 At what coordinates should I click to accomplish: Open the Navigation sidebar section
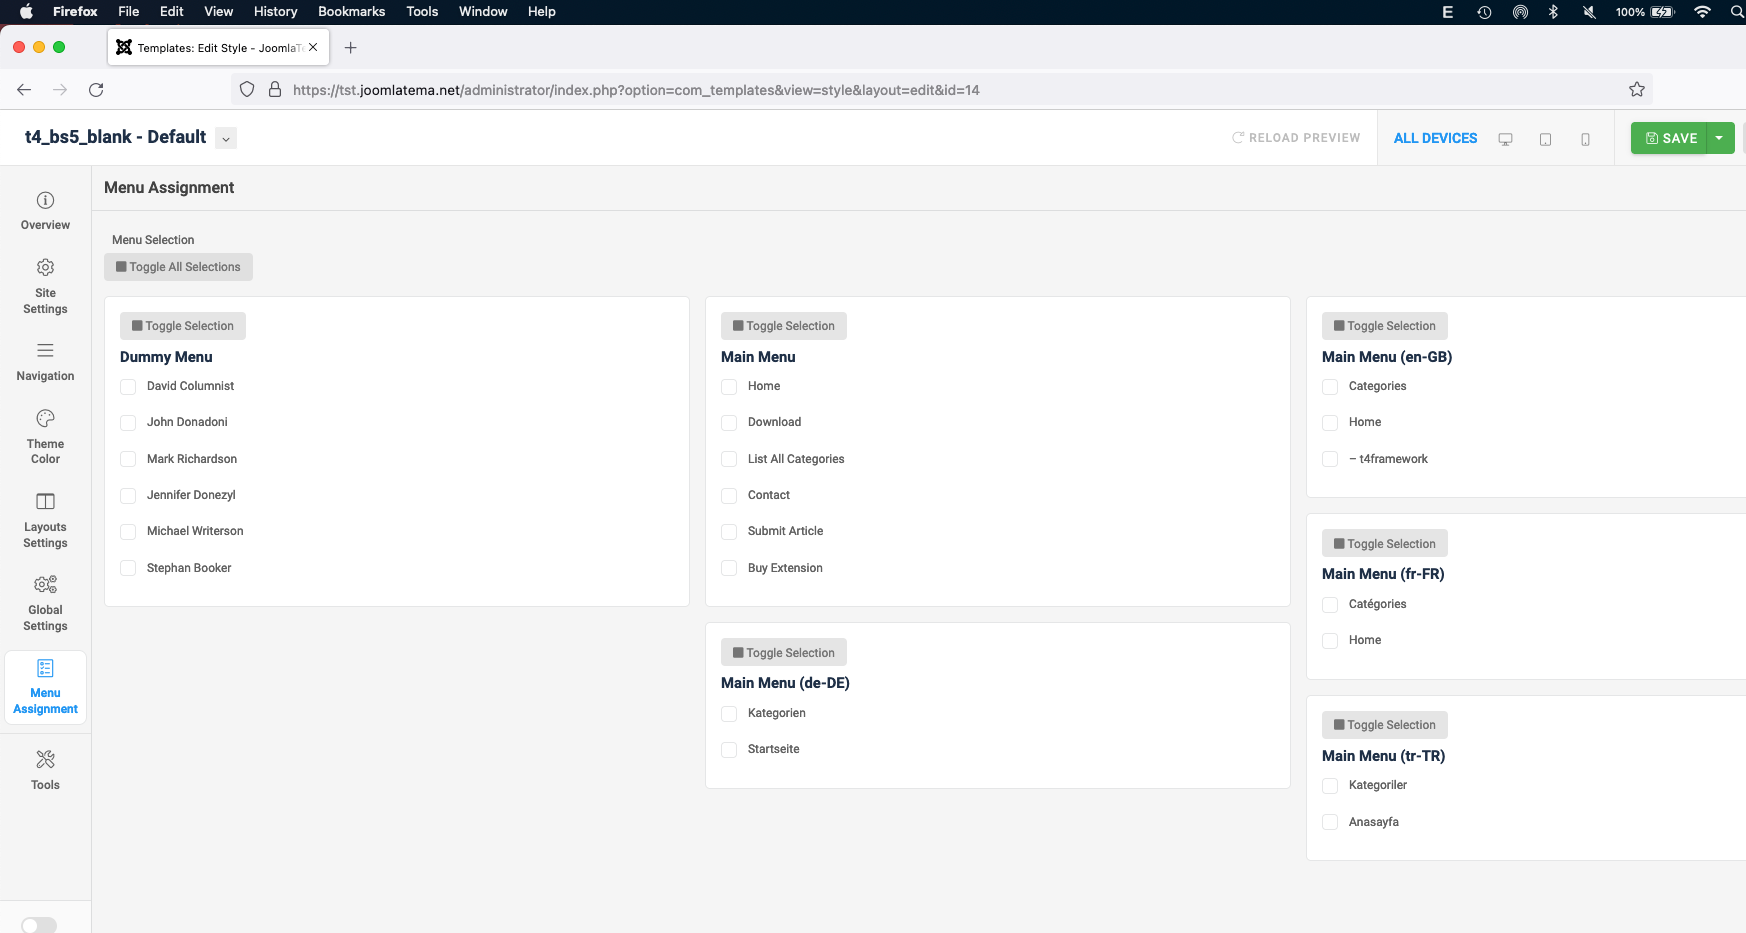pyautogui.click(x=45, y=362)
